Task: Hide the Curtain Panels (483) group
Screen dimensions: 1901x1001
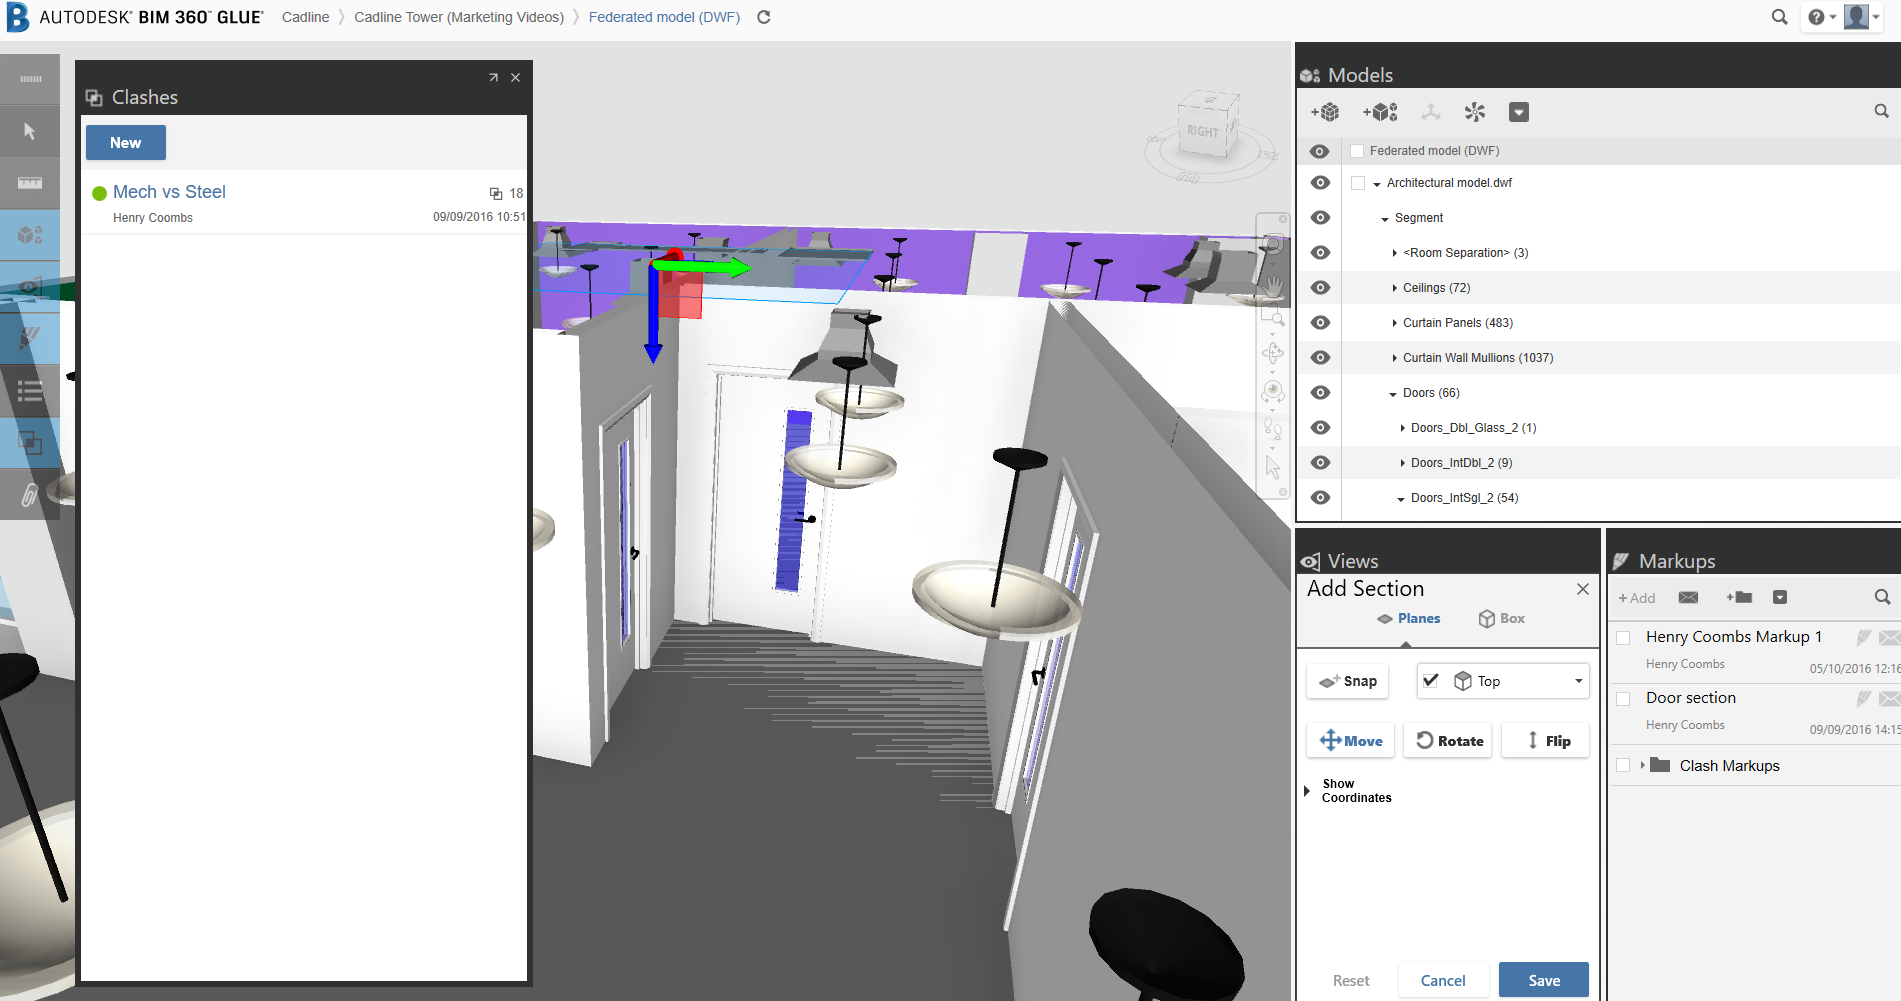Action: 1320,323
